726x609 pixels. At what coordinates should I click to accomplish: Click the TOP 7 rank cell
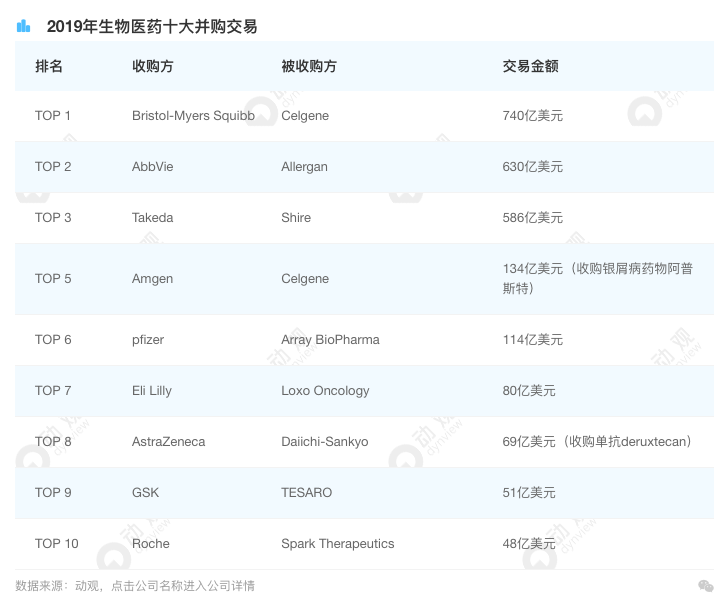tap(53, 391)
